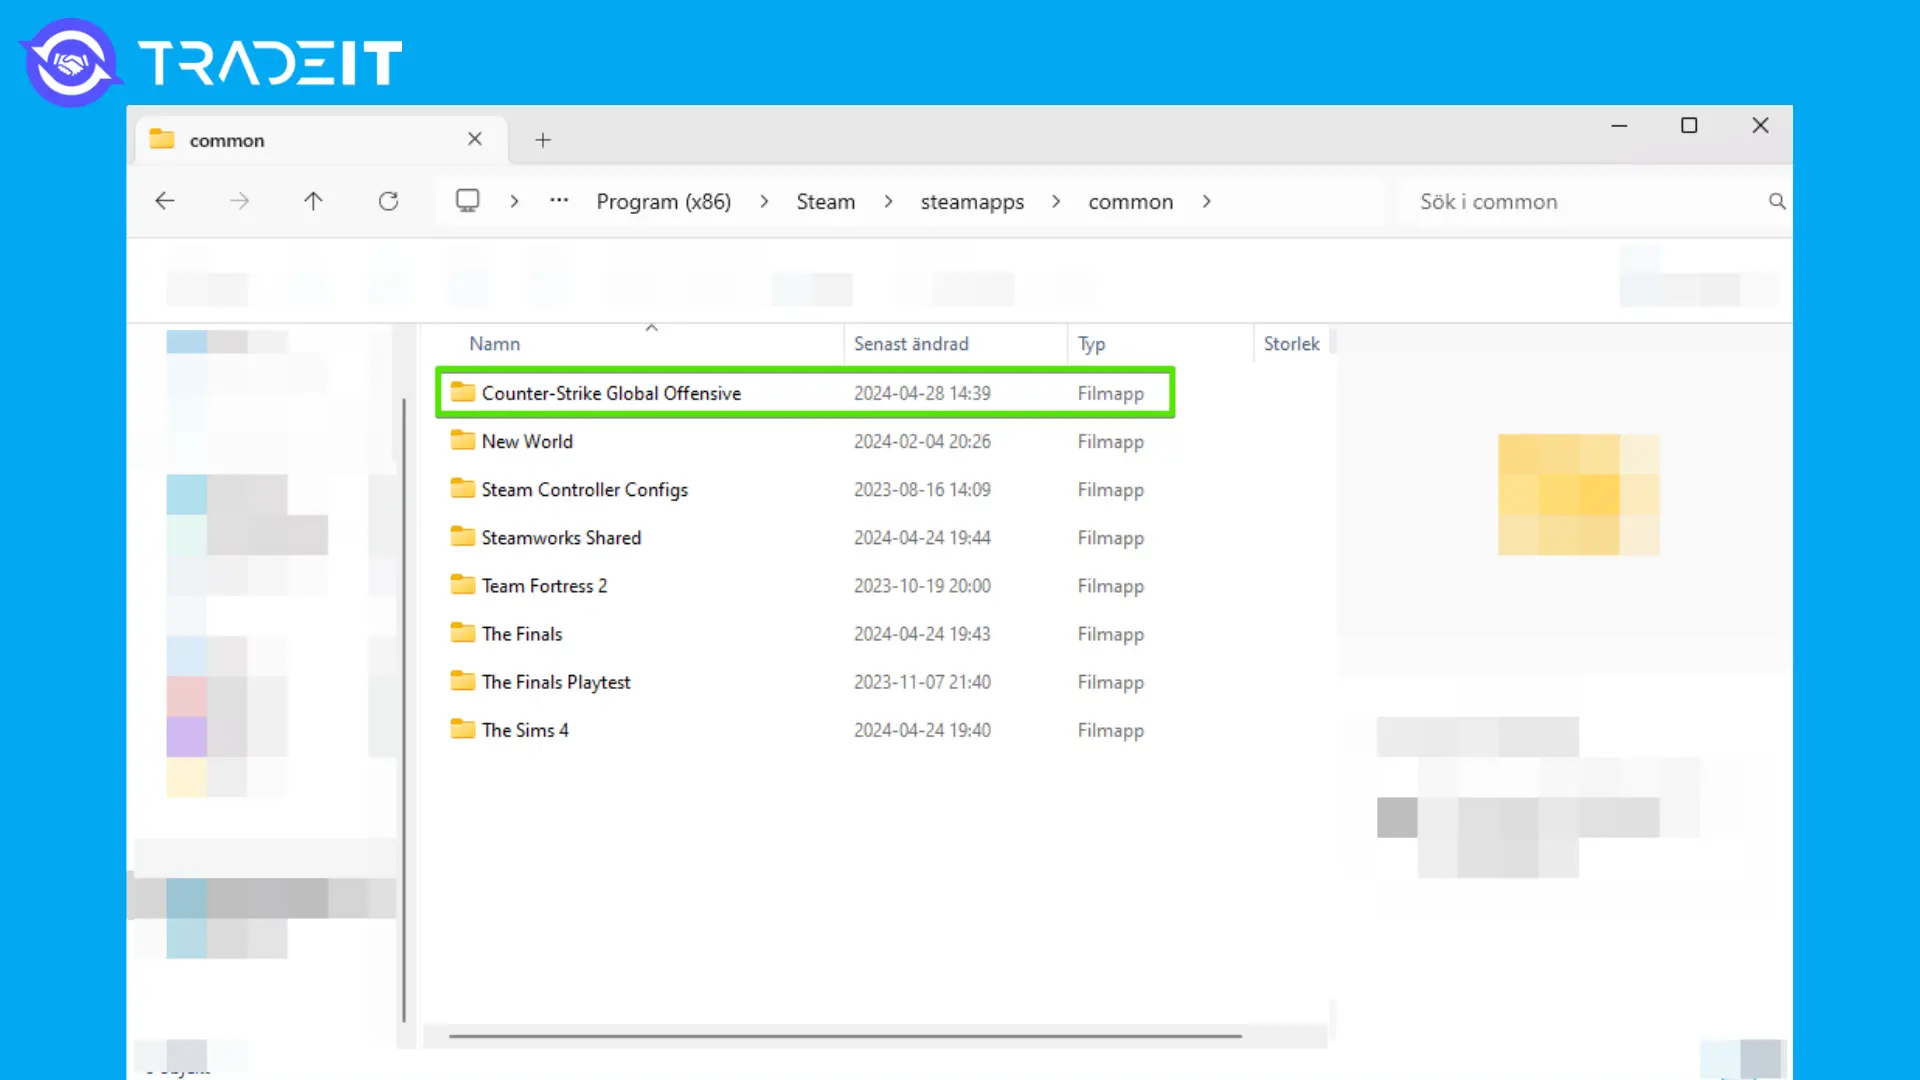This screenshot has width=1920, height=1080.
Task: Click folder icon of The Sims 4
Action: click(462, 728)
